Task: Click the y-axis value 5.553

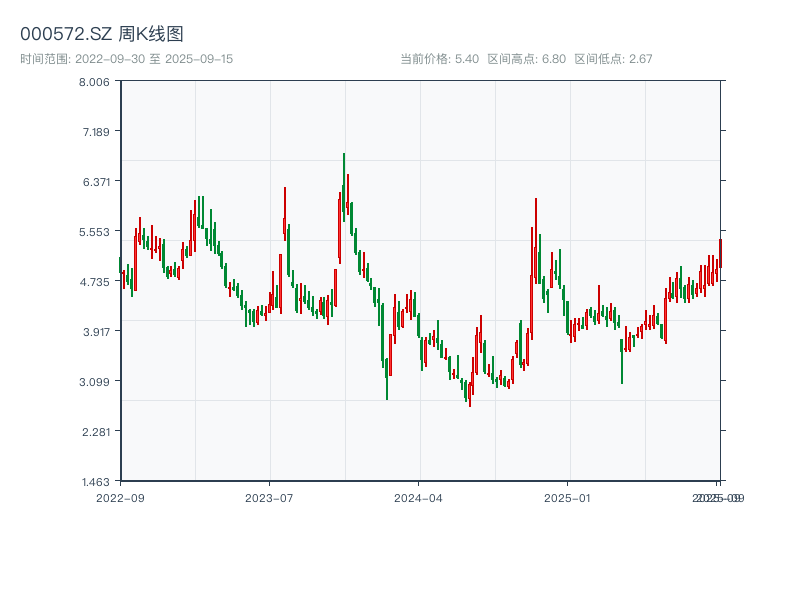Action: [94, 232]
